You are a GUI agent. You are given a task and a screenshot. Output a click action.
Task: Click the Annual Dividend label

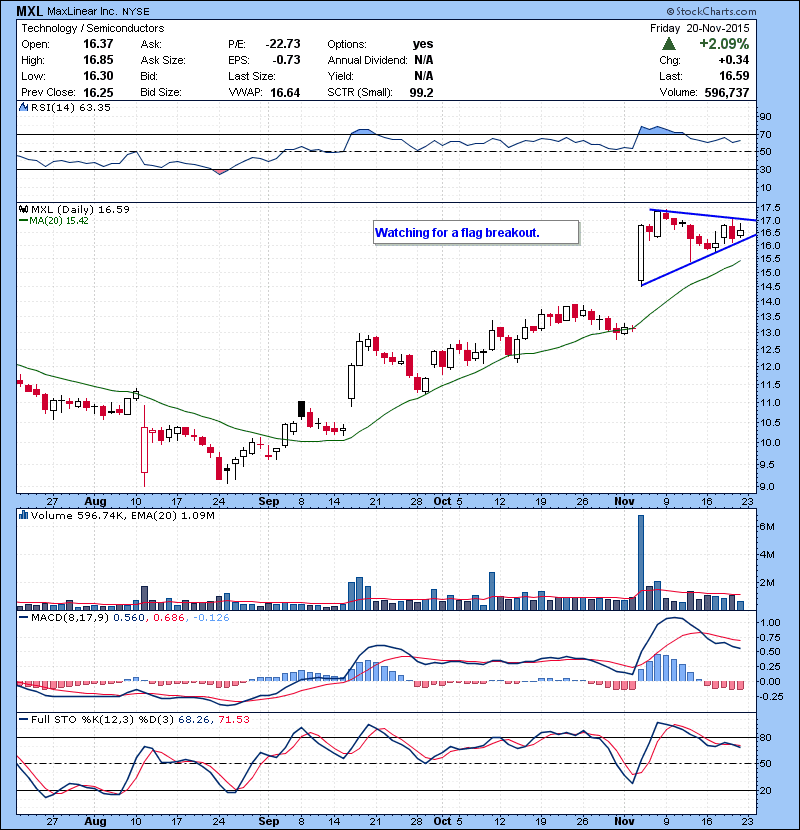pyautogui.click(x=367, y=60)
